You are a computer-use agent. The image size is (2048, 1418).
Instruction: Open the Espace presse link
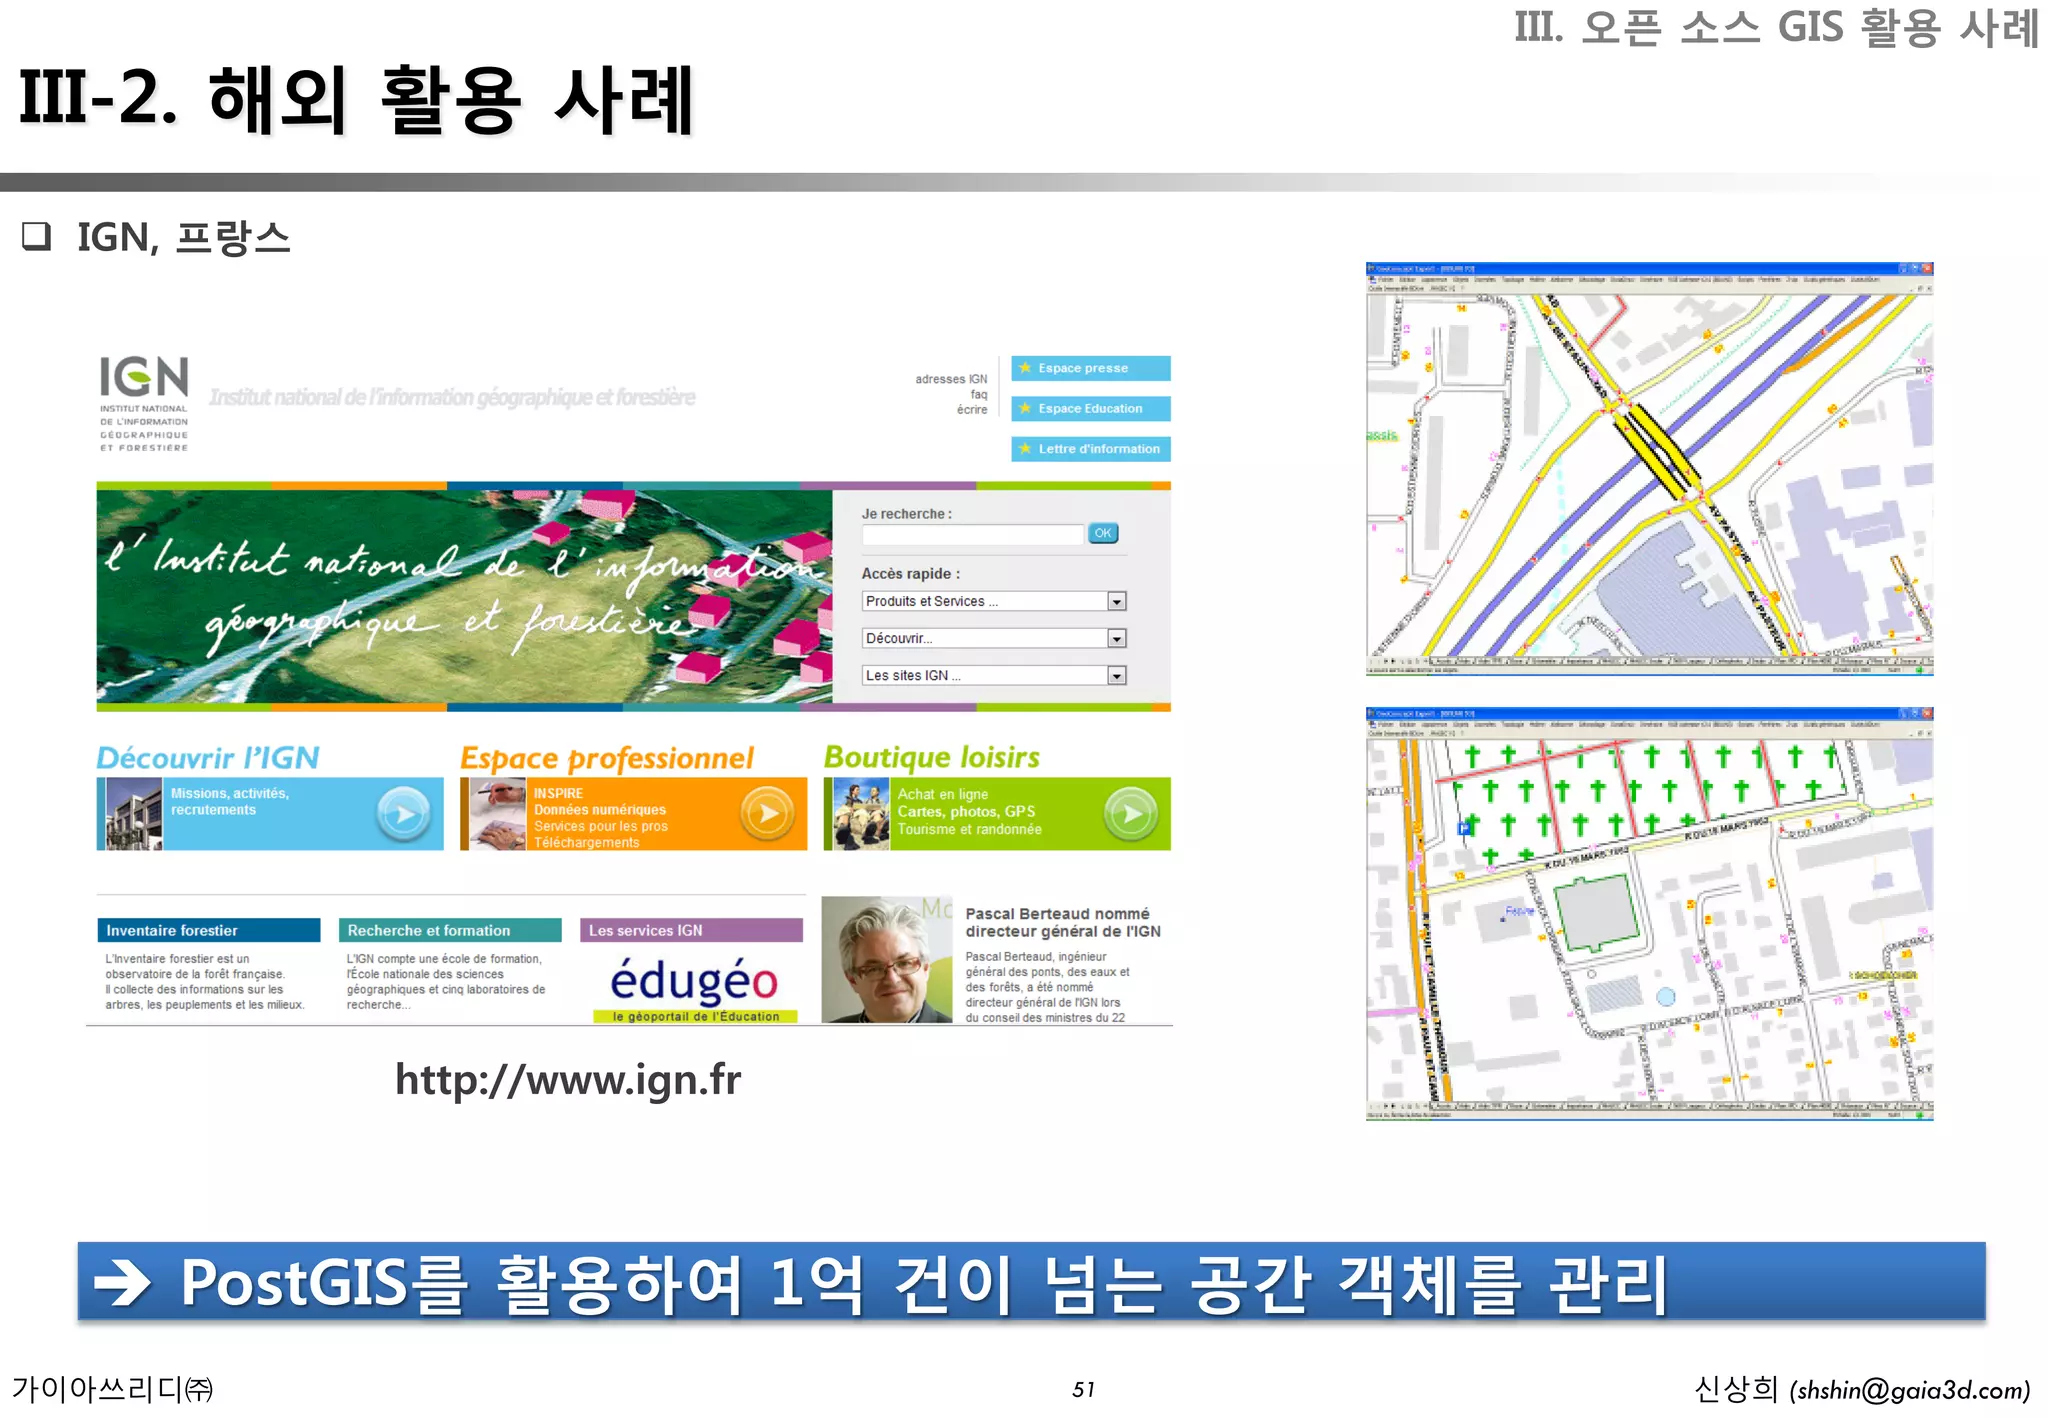point(1091,368)
